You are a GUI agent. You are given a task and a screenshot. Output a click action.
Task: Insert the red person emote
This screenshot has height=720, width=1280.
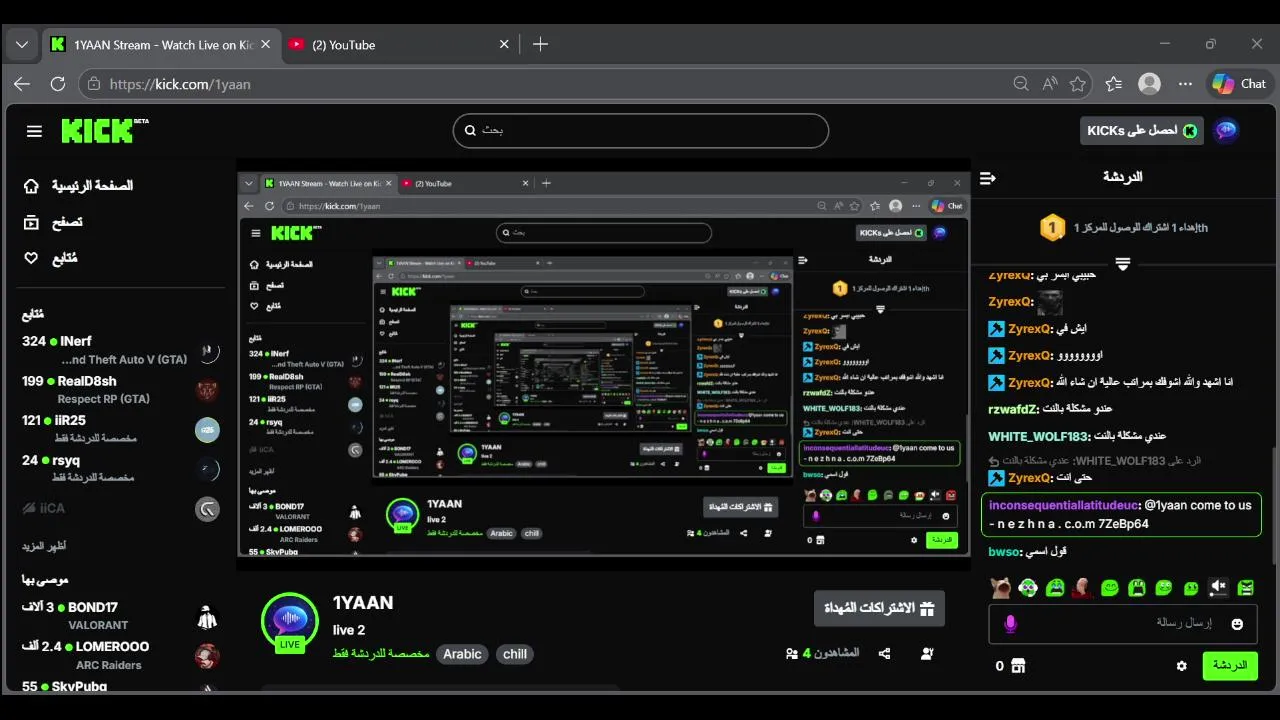[x=1082, y=587]
